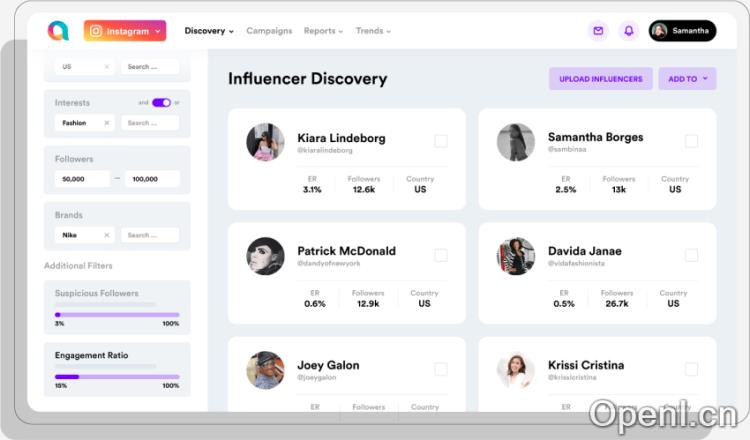Toggle the Interests and/or switch
The image size is (750, 440).
pos(160,102)
